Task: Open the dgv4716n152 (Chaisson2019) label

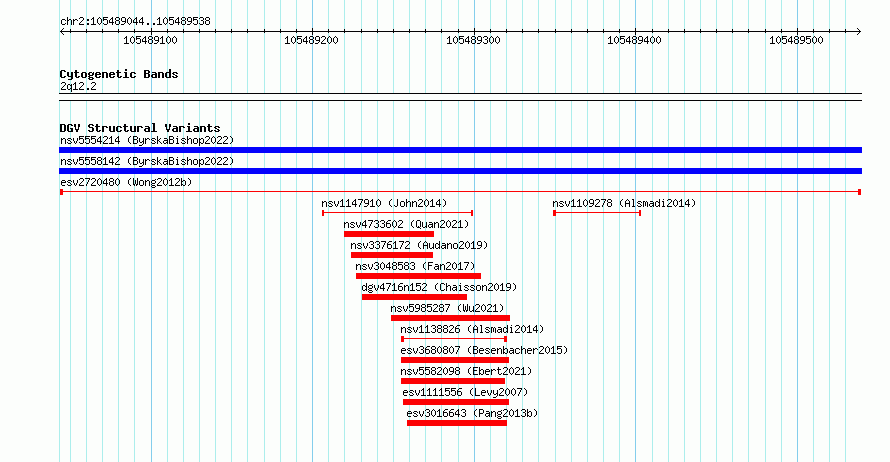Action: point(439,287)
